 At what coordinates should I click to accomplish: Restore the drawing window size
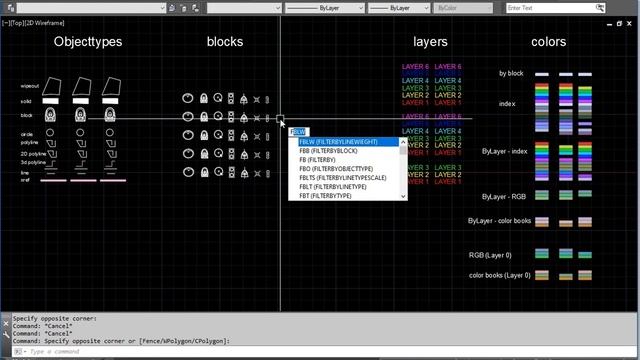(x=619, y=24)
